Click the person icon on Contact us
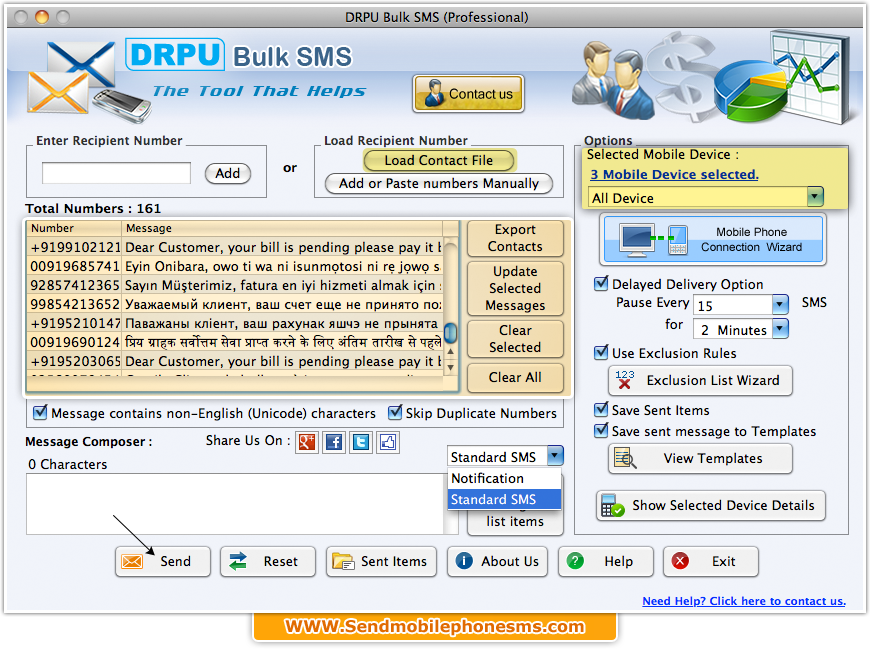The height and width of the screenshot is (649, 870). point(433,93)
